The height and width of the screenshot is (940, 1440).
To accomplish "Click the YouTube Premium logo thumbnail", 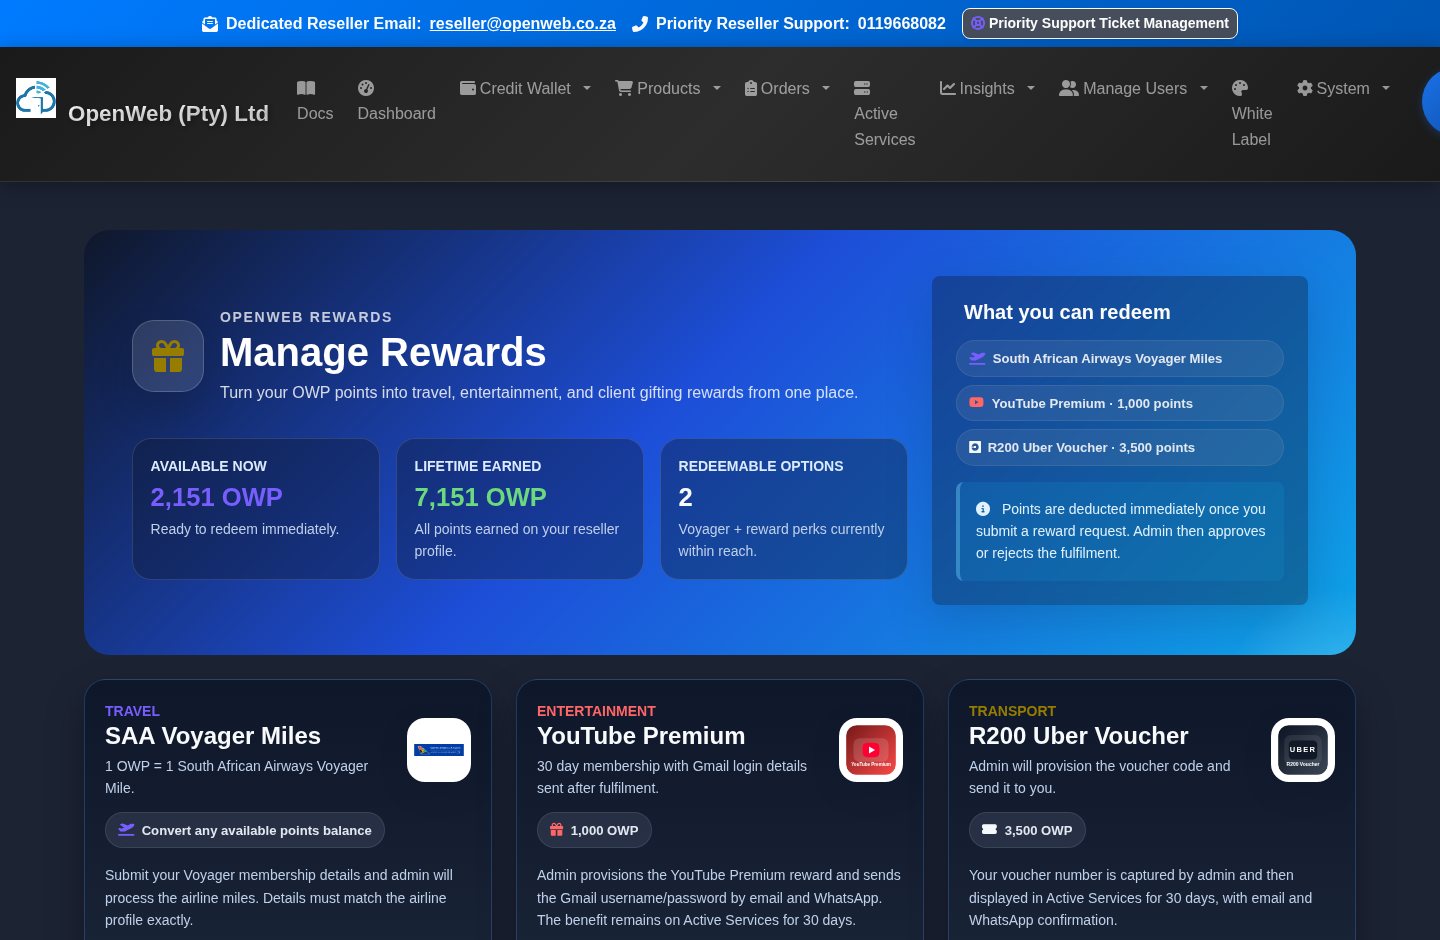I will point(871,750).
